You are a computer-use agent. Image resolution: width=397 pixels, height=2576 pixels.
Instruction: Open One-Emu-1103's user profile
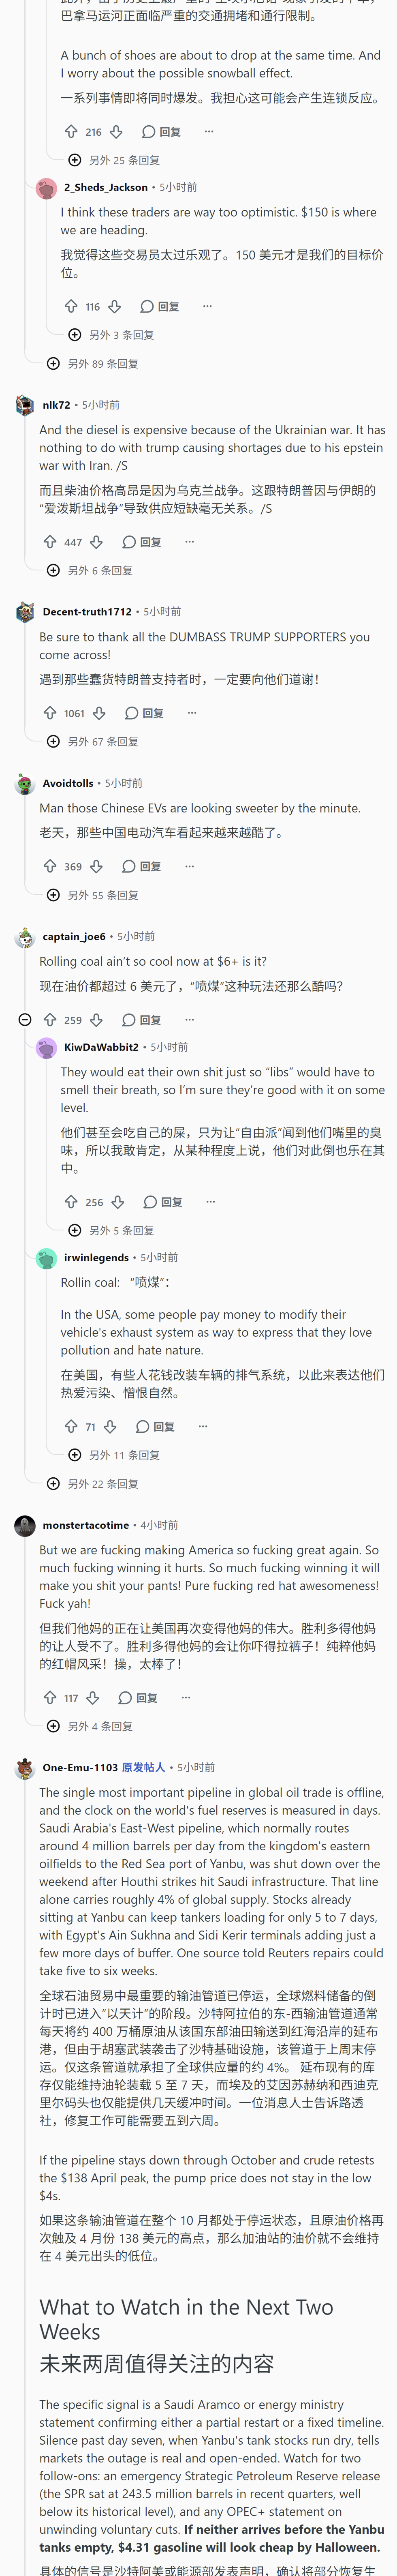click(x=80, y=1767)
